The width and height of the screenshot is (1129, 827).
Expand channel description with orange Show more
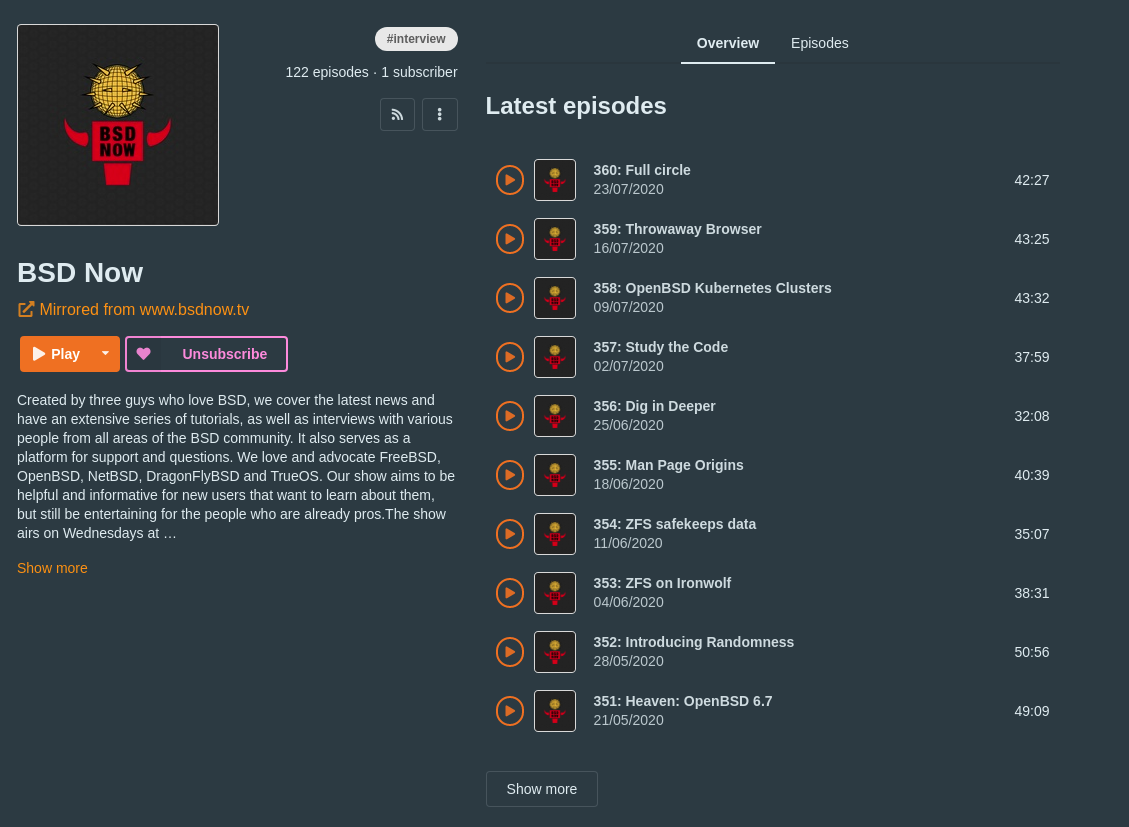click(x=53, y=568)
